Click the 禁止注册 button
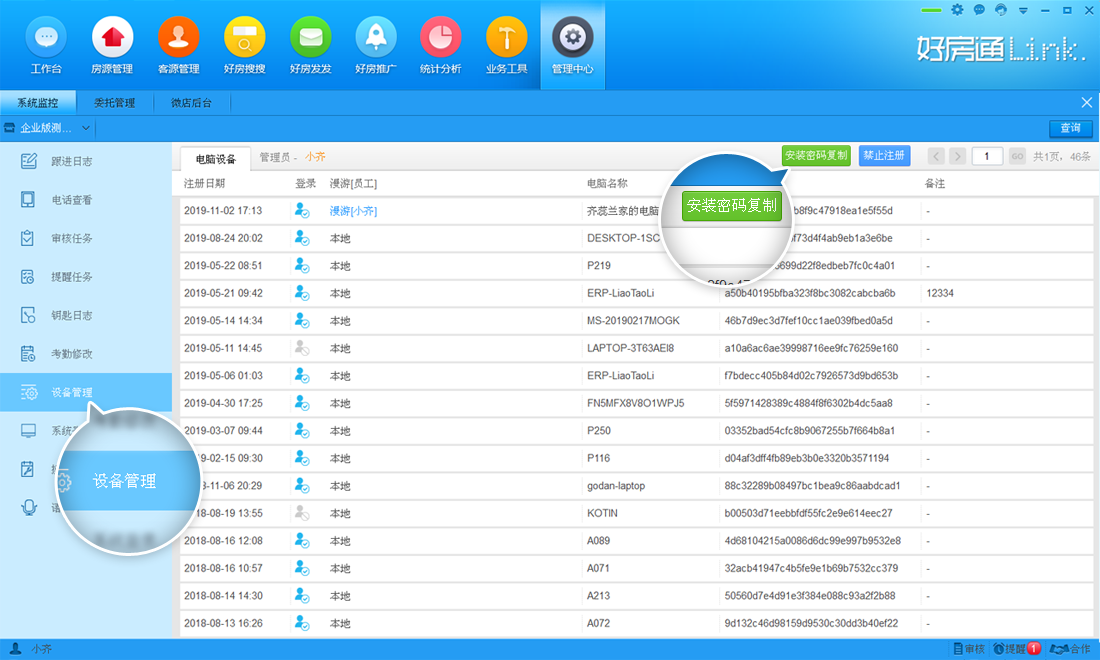Viewport: 1100px width, 660px height. (x=884, y=156)
